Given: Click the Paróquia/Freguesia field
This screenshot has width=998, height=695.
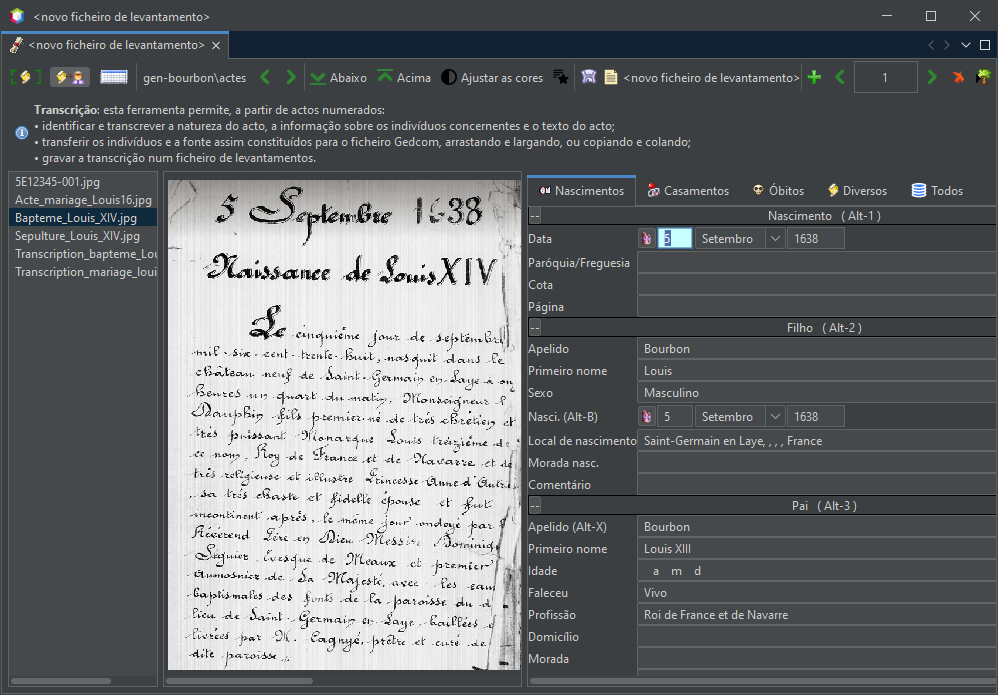Looking at the screenshot, I should coord(817,263).
